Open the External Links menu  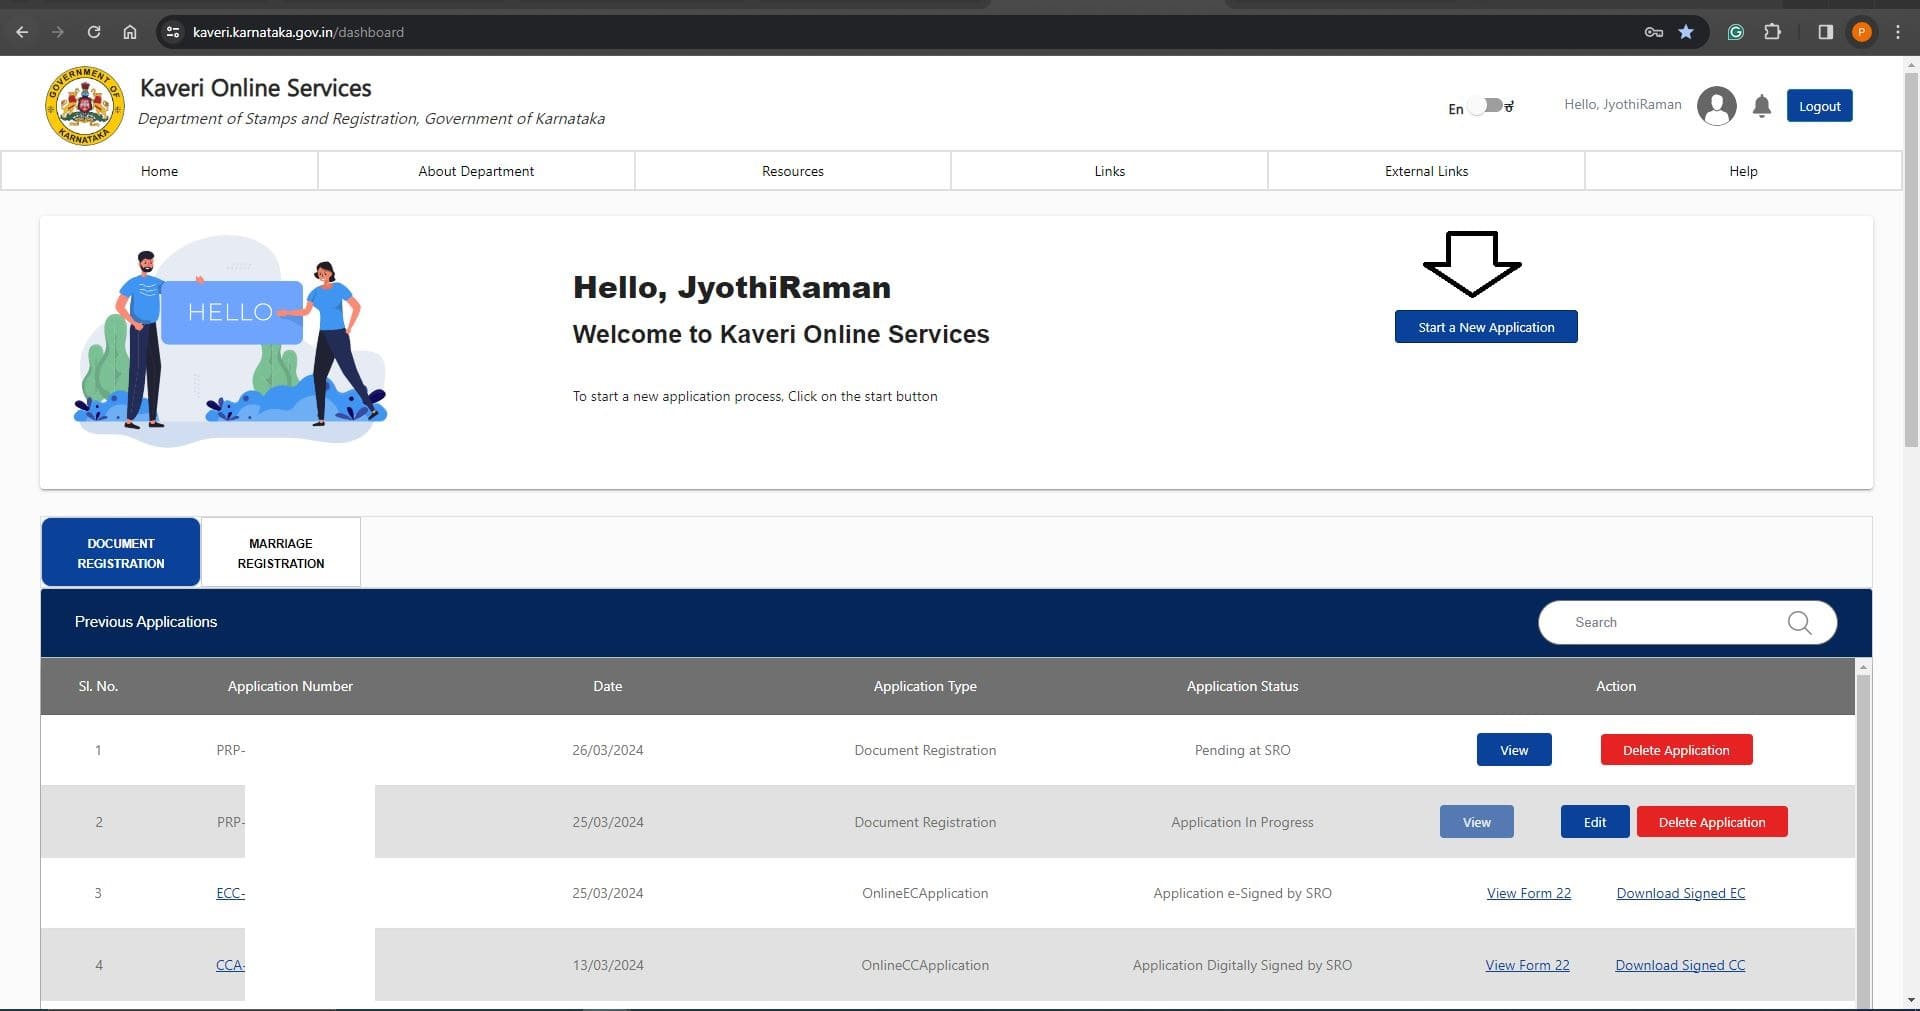[1426, 171]
